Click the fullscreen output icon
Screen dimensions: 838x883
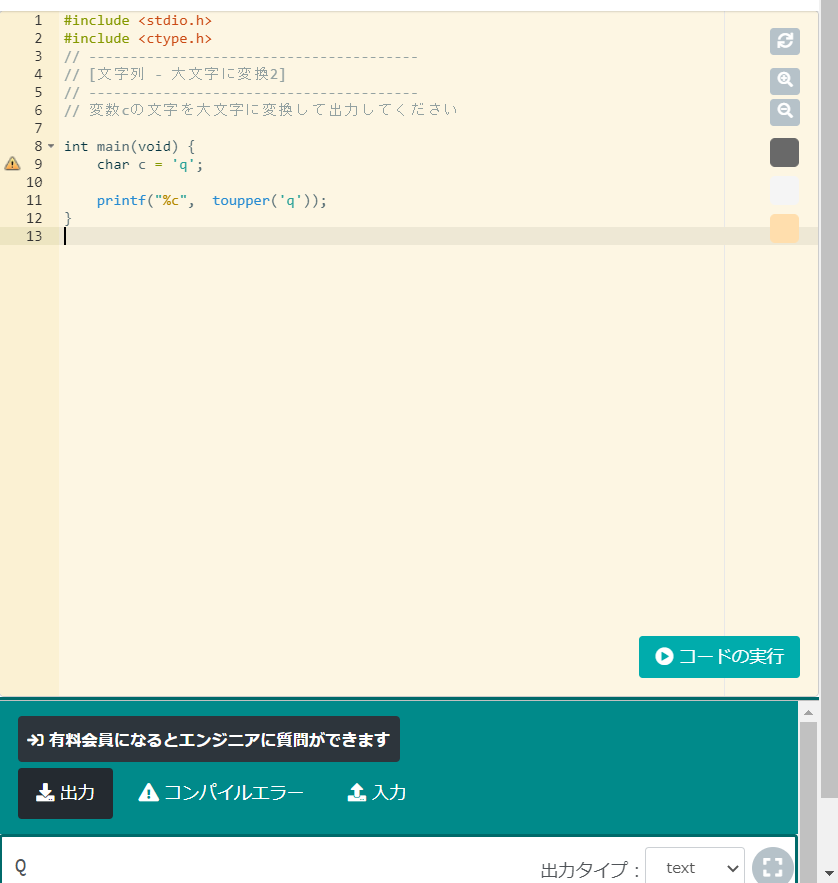[770, 868]
